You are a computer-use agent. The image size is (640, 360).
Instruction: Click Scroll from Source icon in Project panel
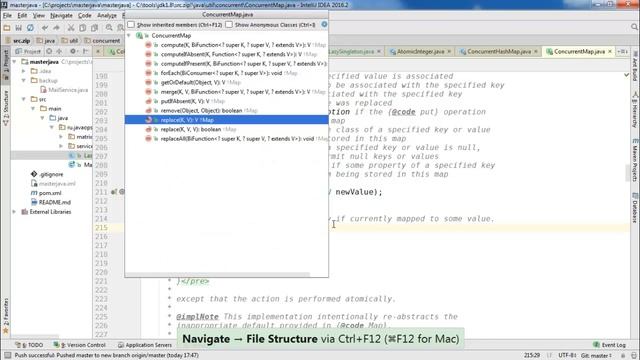click(x=49, y=51)
